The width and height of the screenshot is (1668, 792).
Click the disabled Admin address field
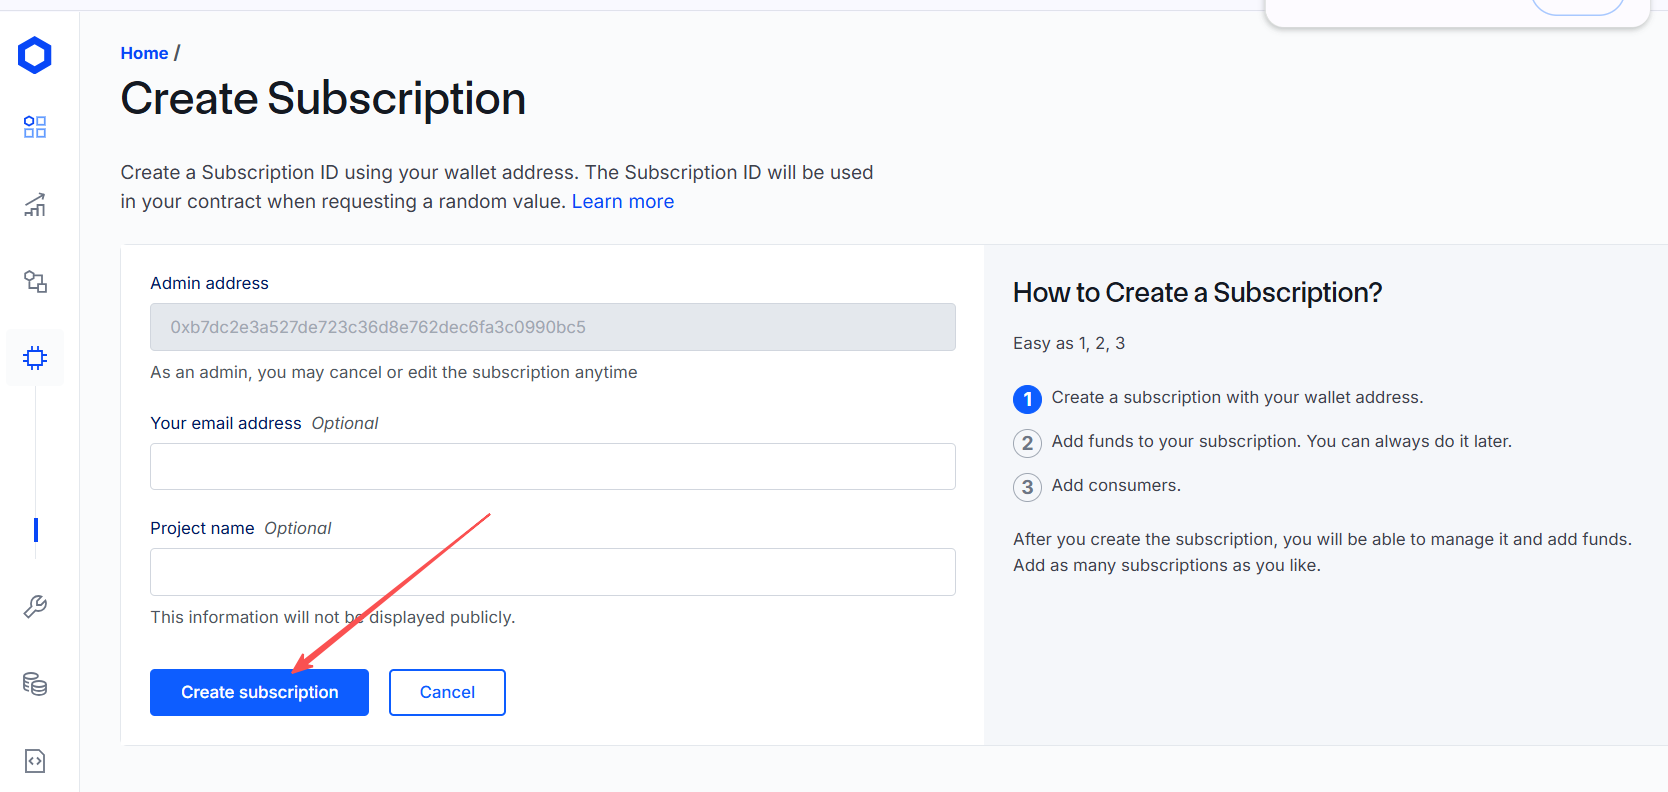[553, 327]
